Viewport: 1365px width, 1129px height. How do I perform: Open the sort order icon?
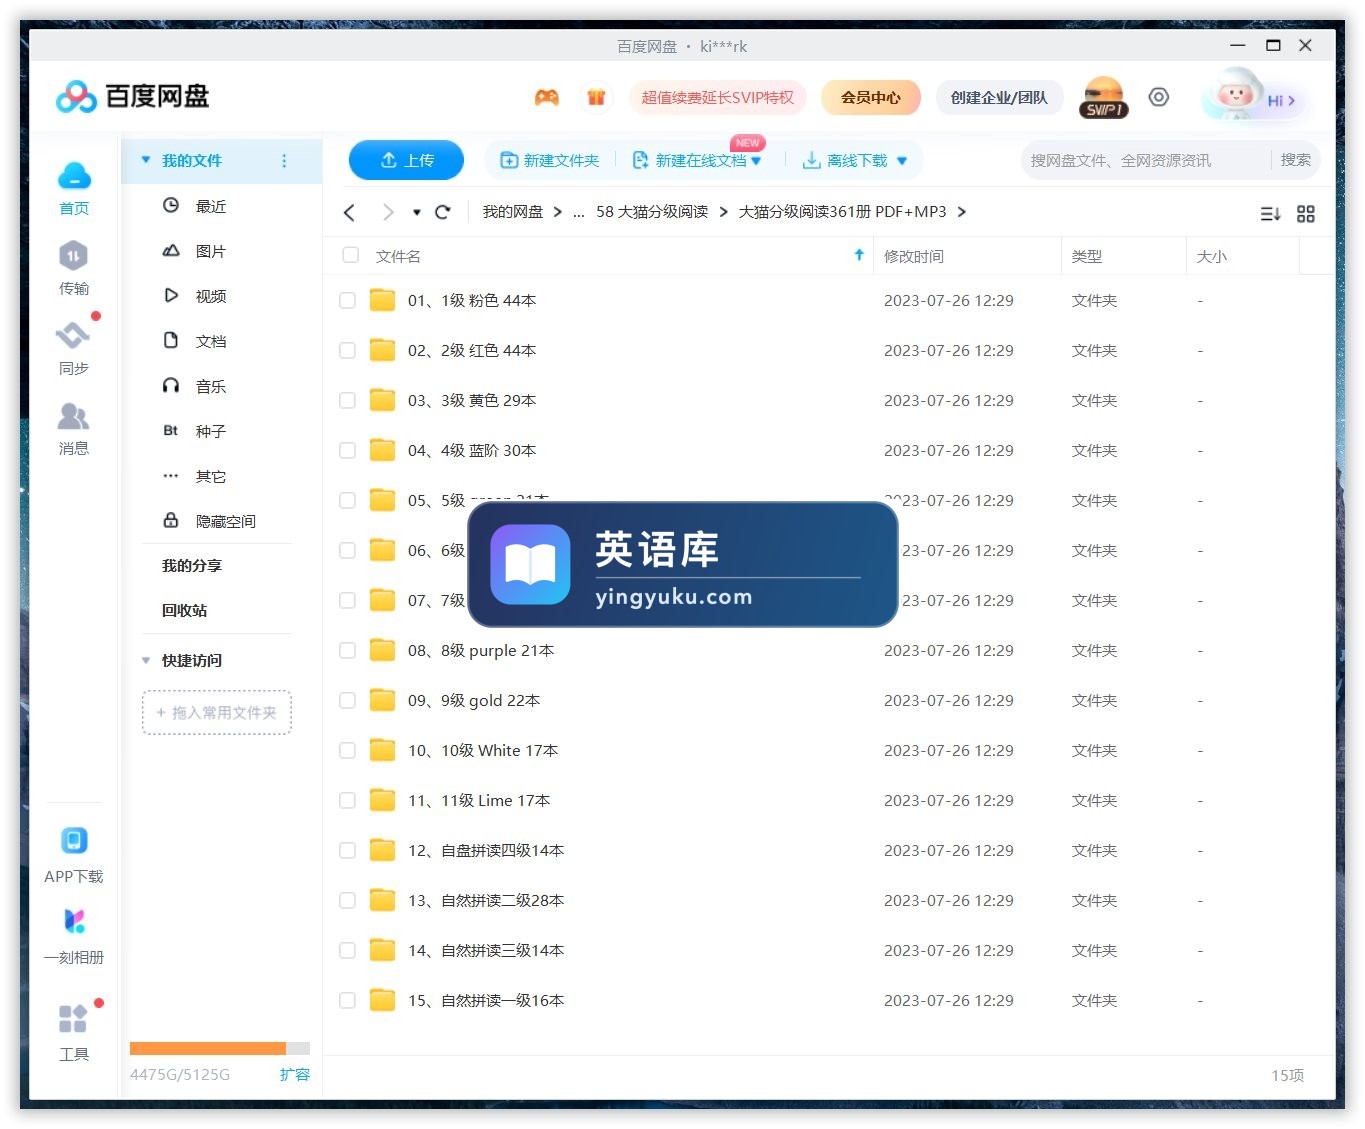(1270, 214)
